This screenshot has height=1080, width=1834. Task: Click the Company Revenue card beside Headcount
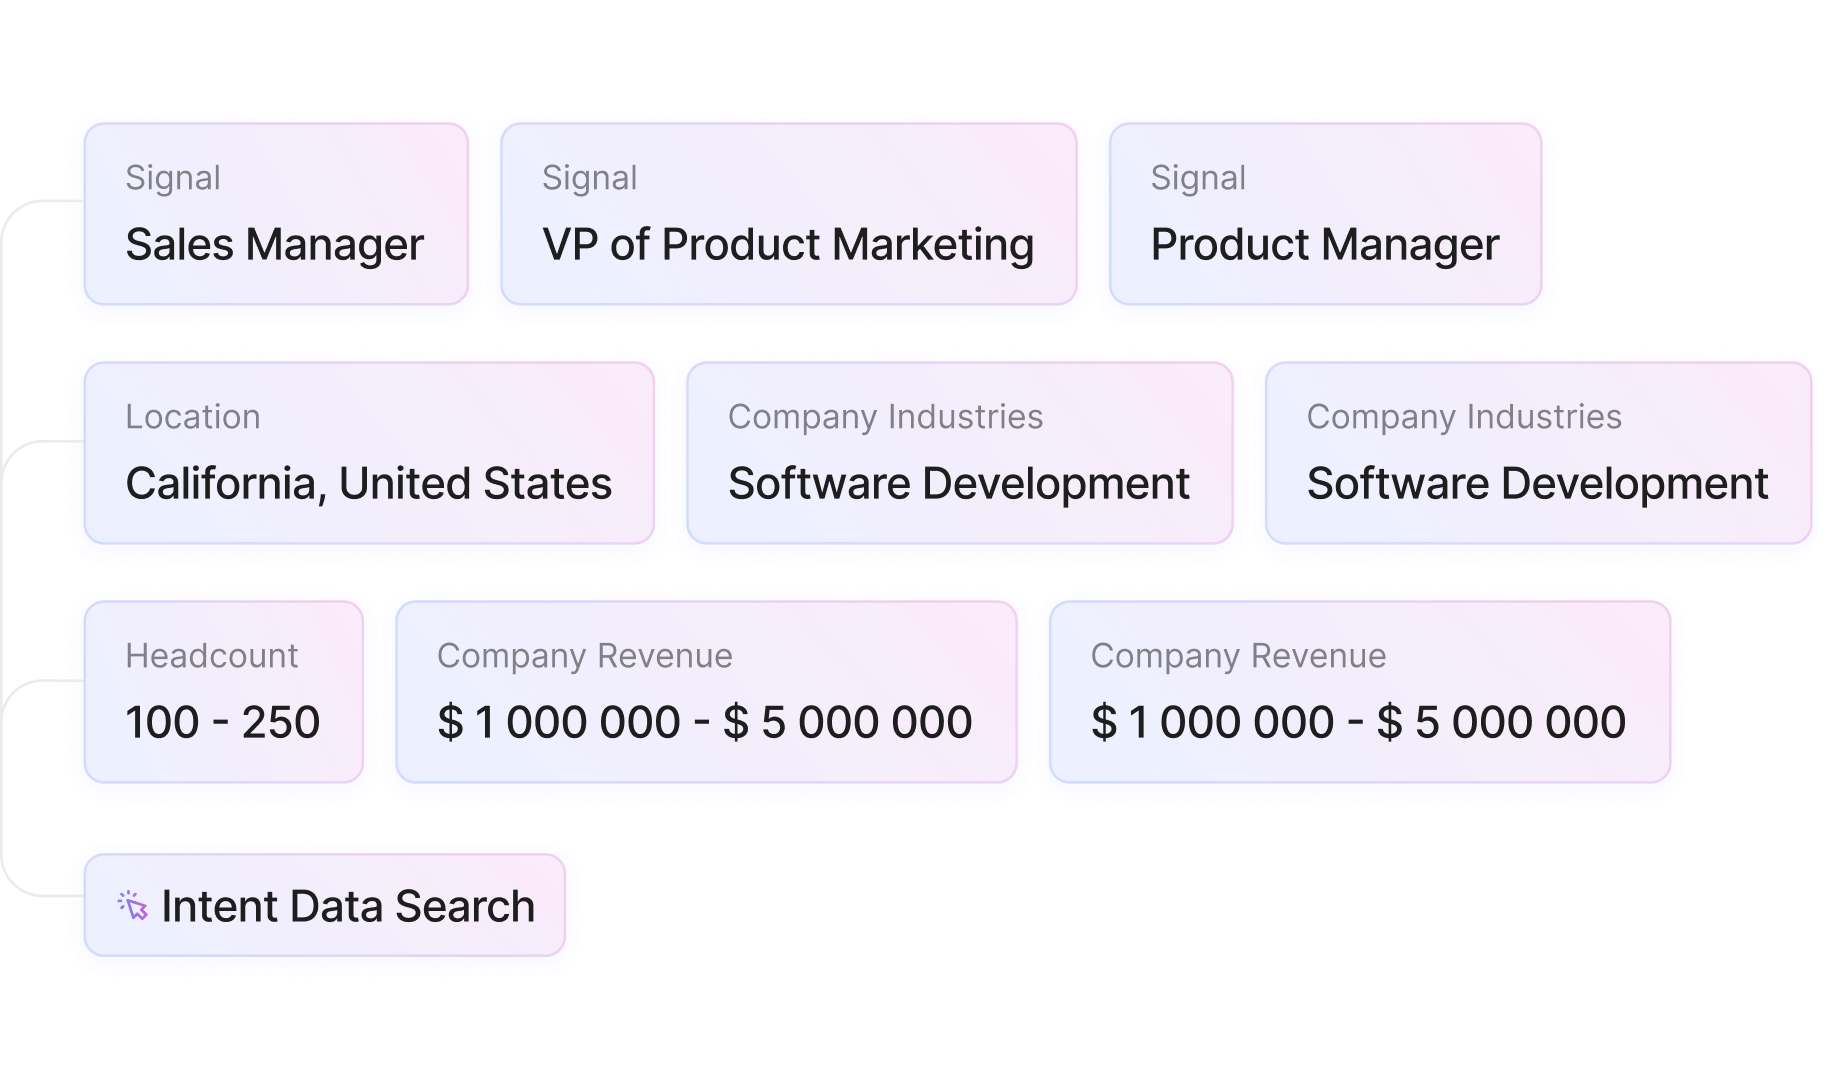(706, 692)
